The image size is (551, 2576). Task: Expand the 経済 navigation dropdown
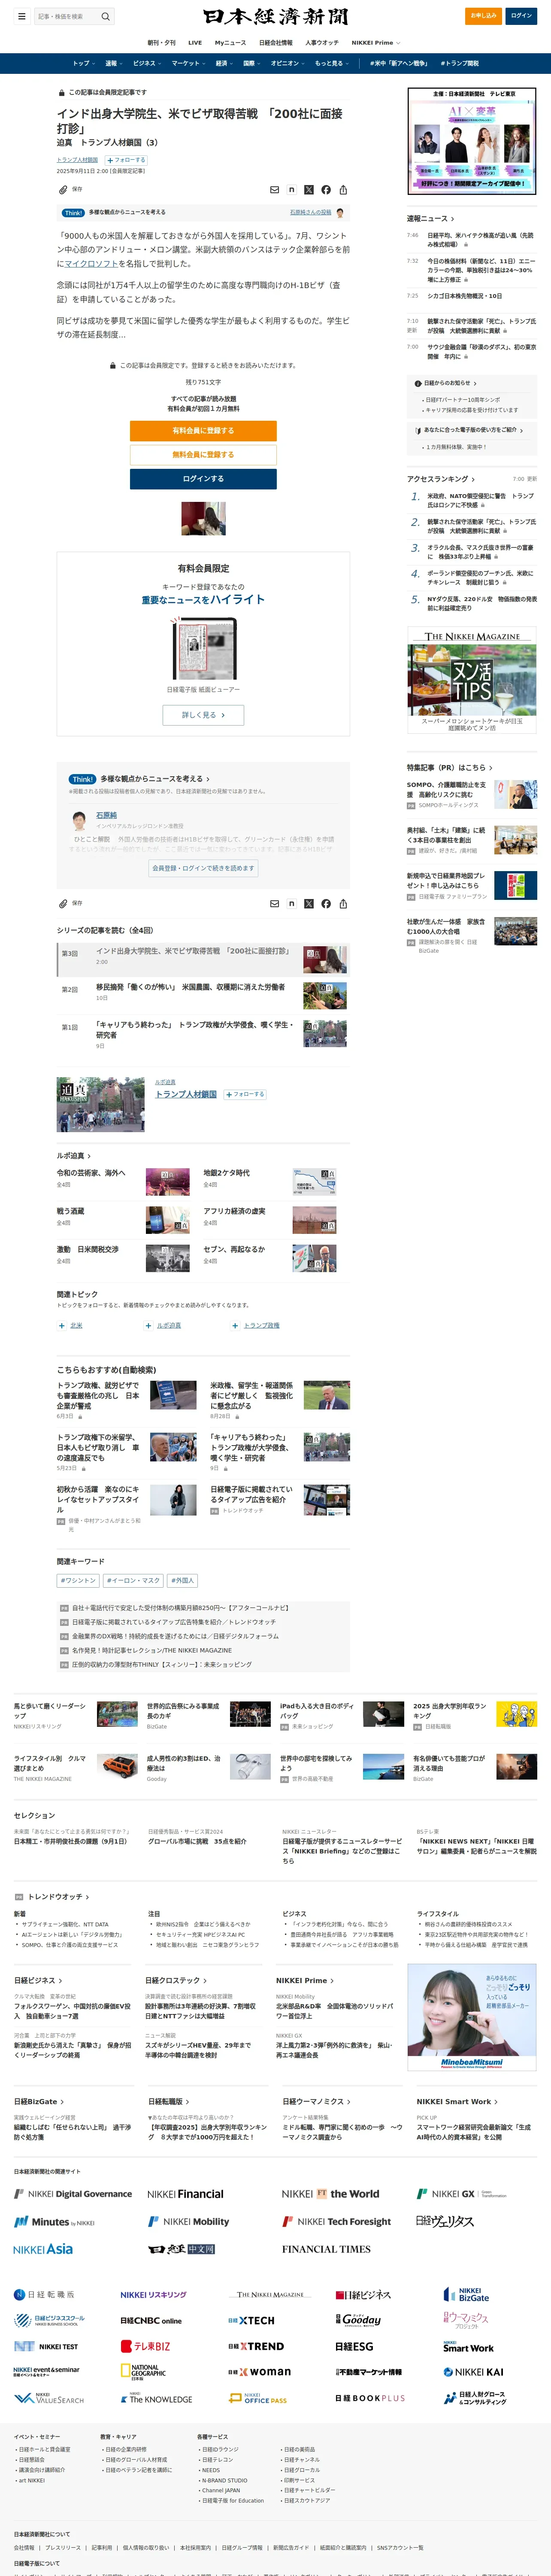tap(225, 63)
